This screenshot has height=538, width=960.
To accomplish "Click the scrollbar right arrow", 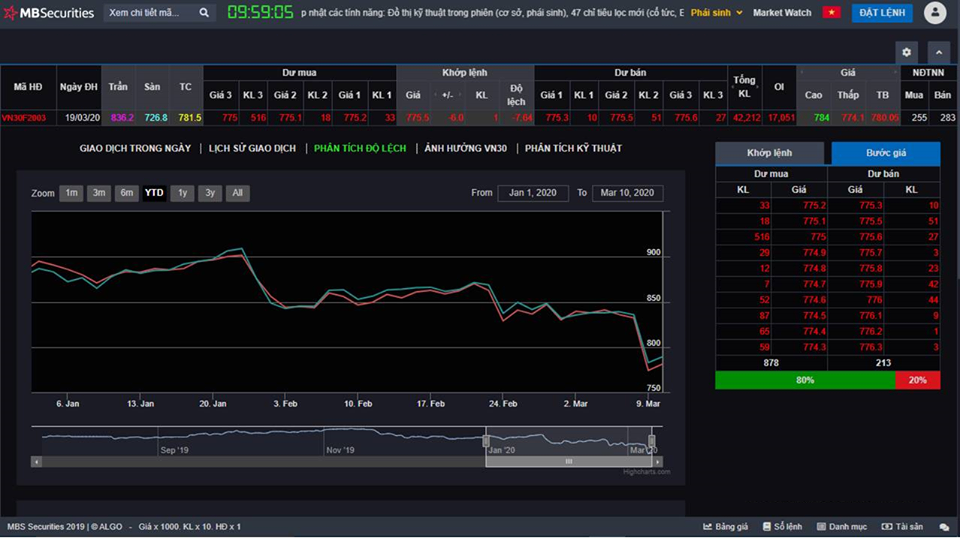I will (658, 461).
